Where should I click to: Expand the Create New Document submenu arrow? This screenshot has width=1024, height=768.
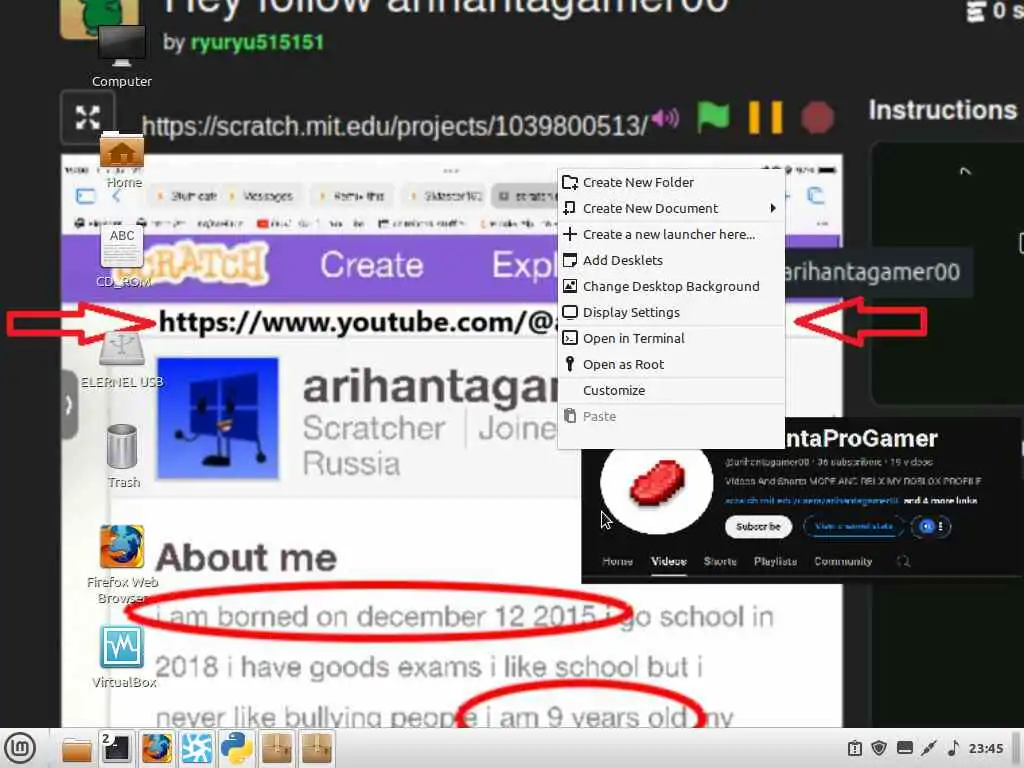point(773,208)
